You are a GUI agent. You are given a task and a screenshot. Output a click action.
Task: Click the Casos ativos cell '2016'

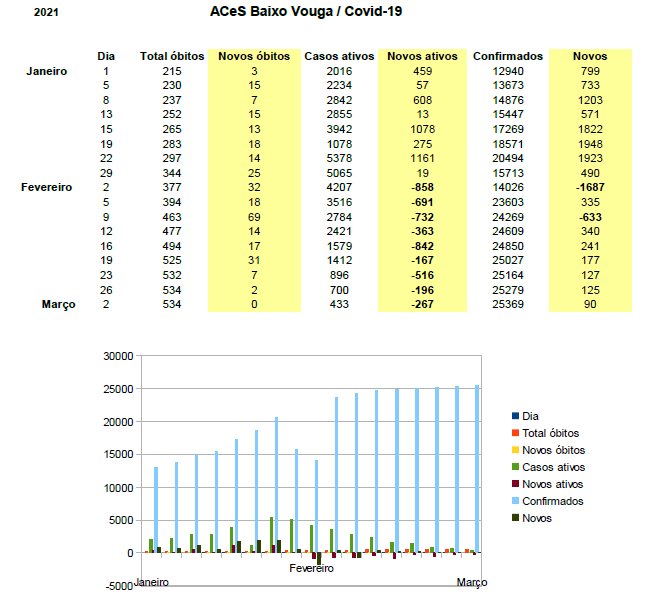tap(339, 71)
